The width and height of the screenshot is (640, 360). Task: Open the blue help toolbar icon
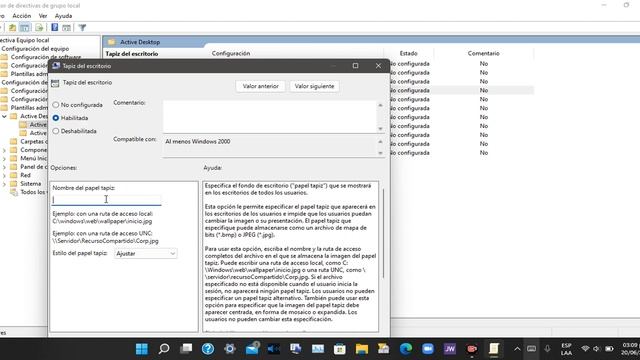pos(54,28)
